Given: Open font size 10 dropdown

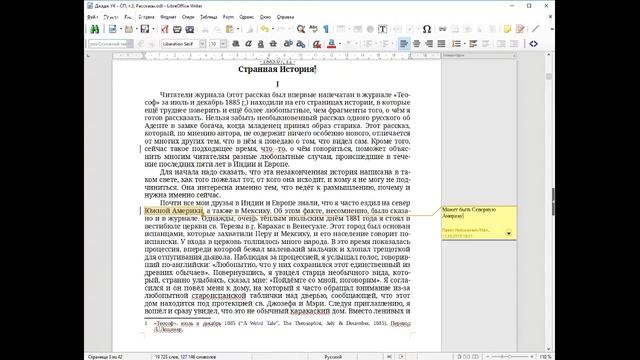Looking at the screenshot, I should coord(223,44).
